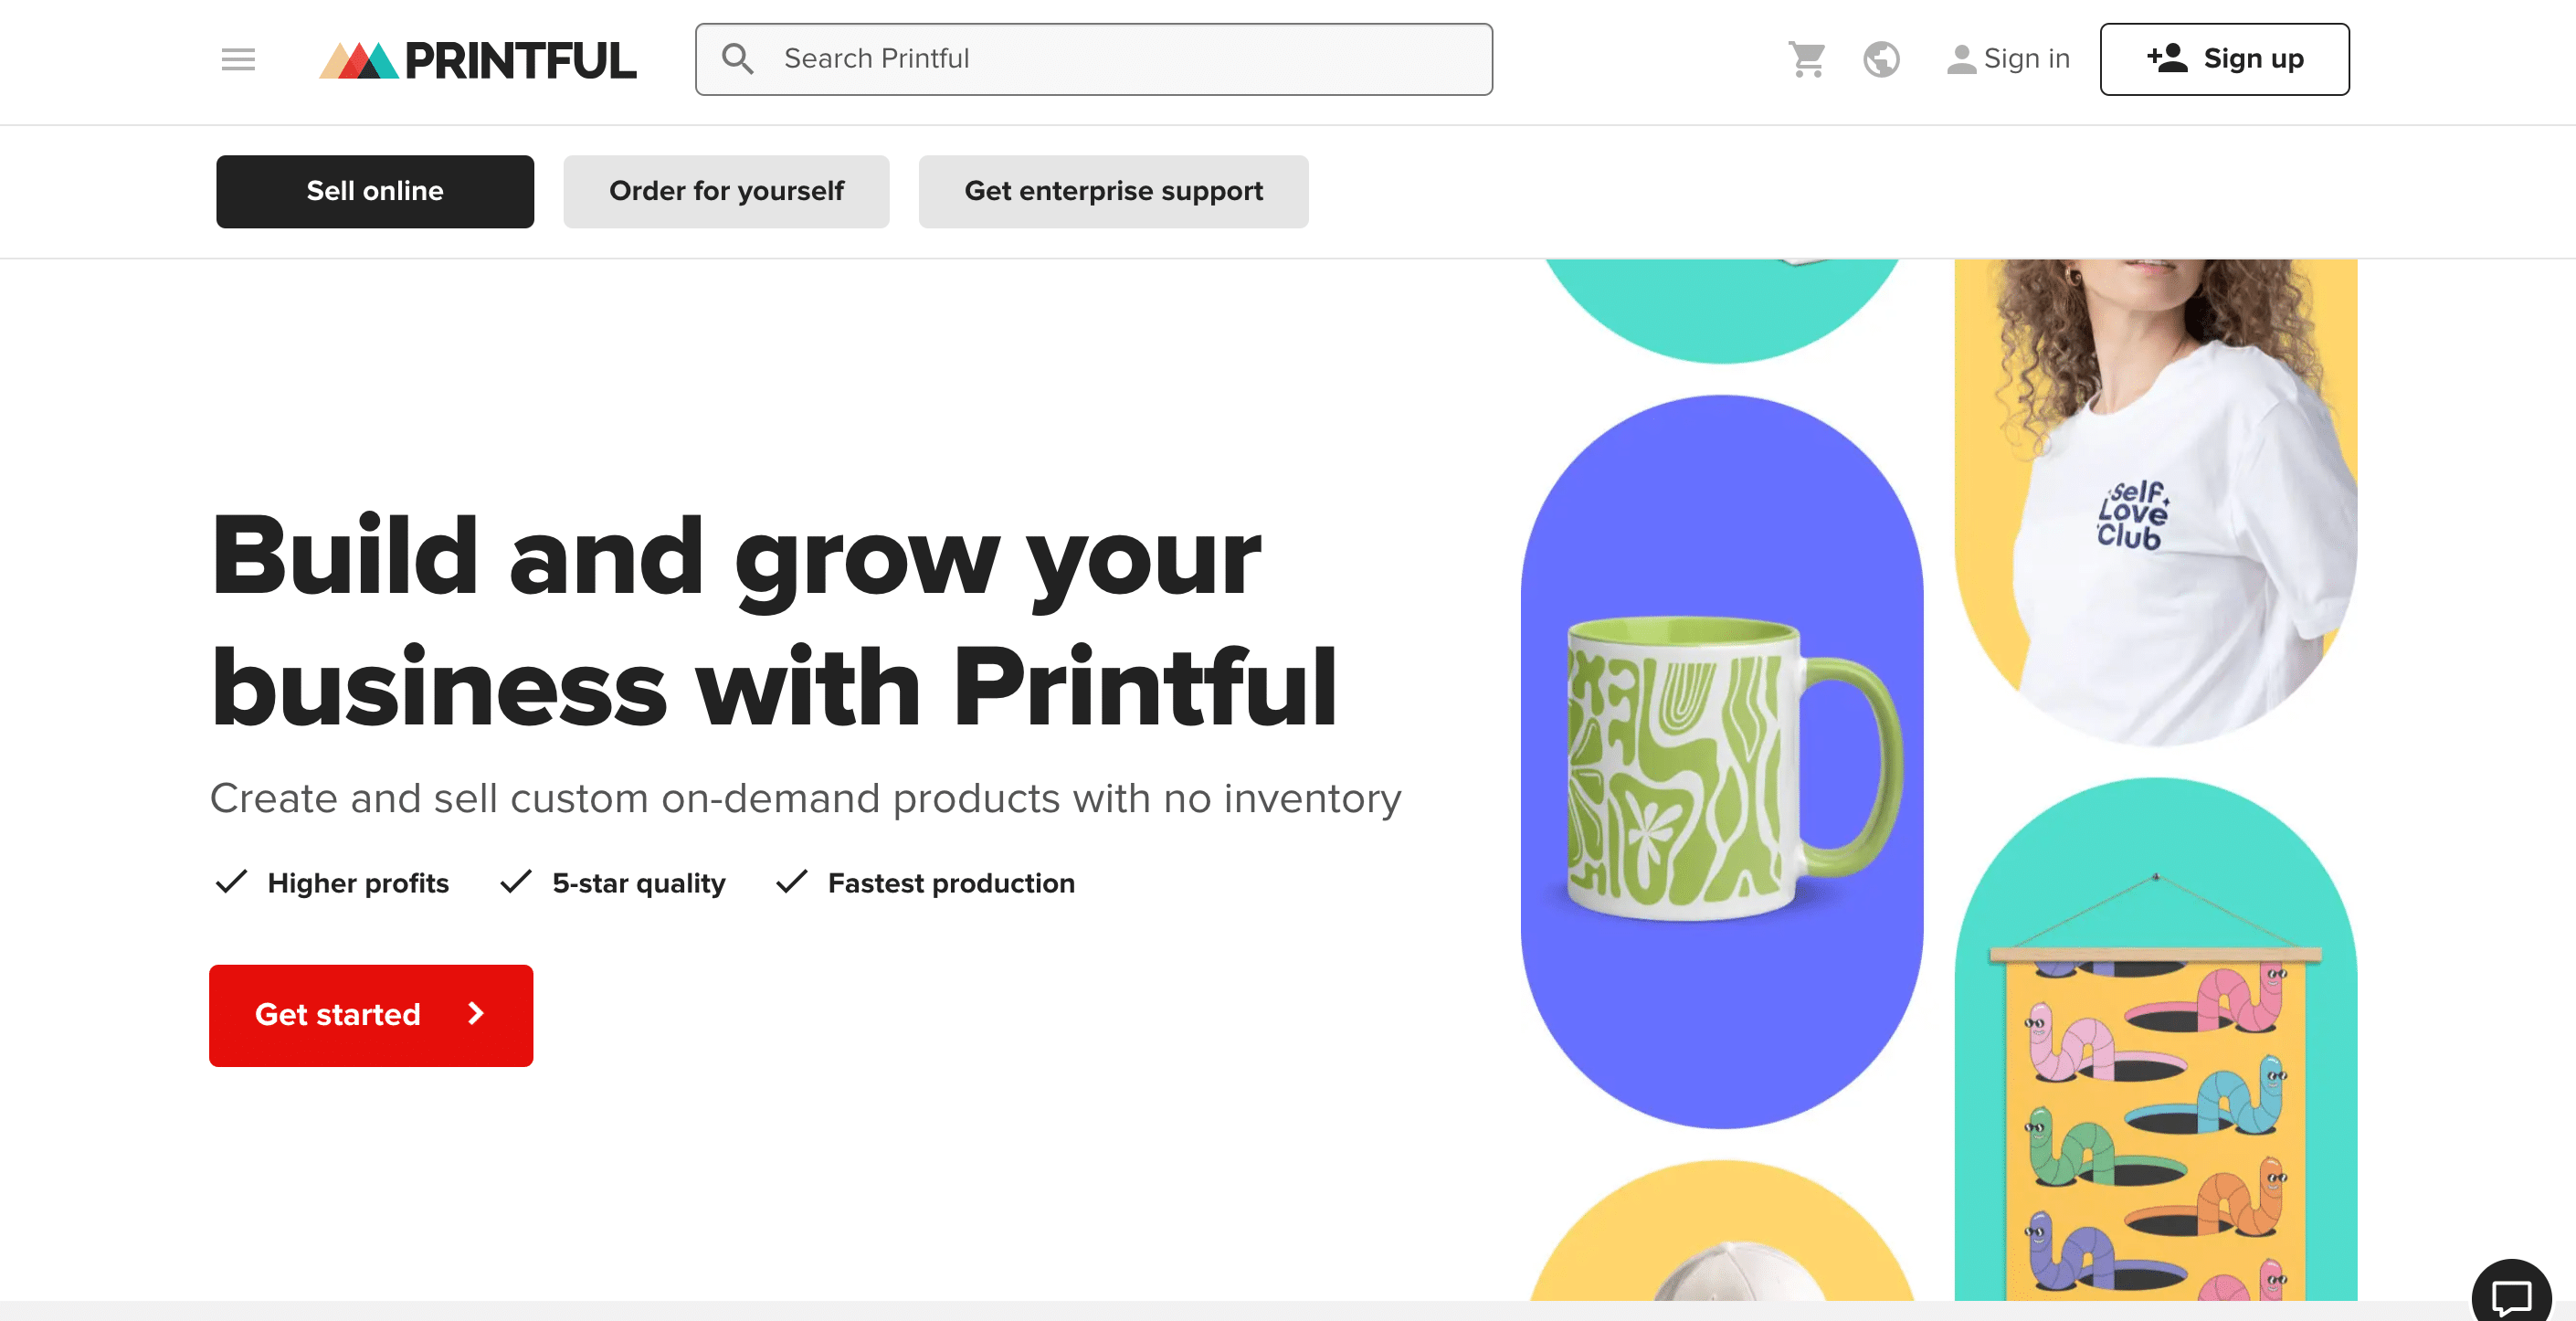The width and height of the screenshot is (2576, 1321).
Task: Click the Higher profits checkmark toggle
Action: pos(229,882)
